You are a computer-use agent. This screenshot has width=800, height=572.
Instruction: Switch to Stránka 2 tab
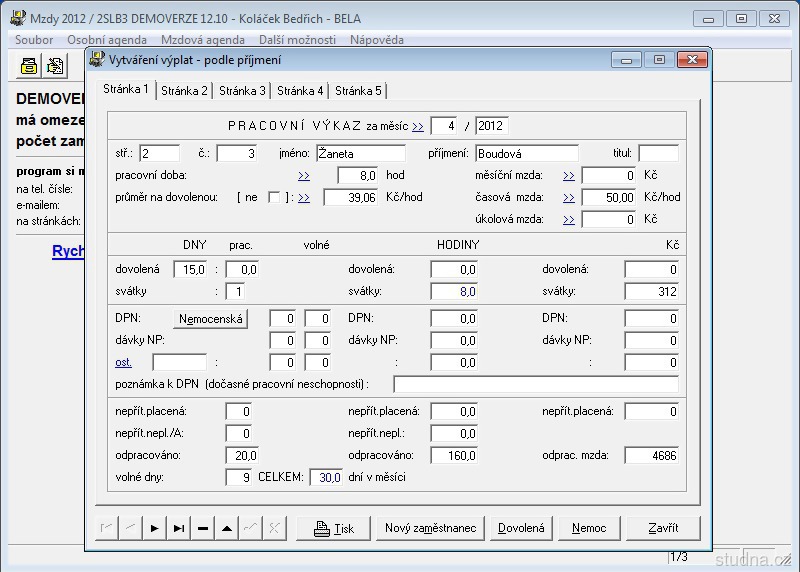pos(185,91)
